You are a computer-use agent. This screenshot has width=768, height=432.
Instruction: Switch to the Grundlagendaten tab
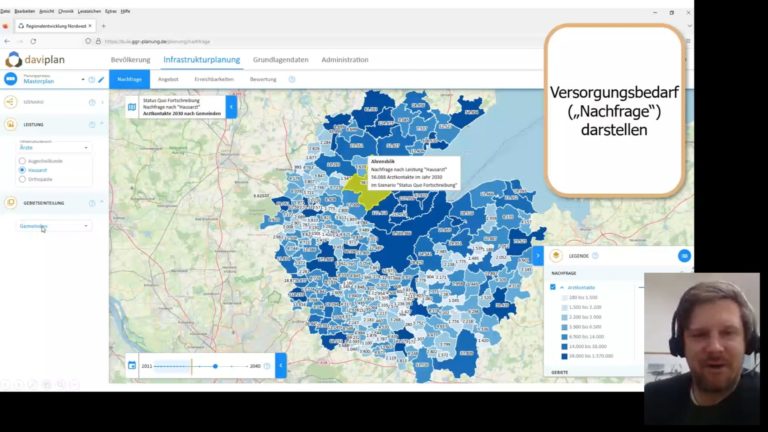[x=281, y=60]
